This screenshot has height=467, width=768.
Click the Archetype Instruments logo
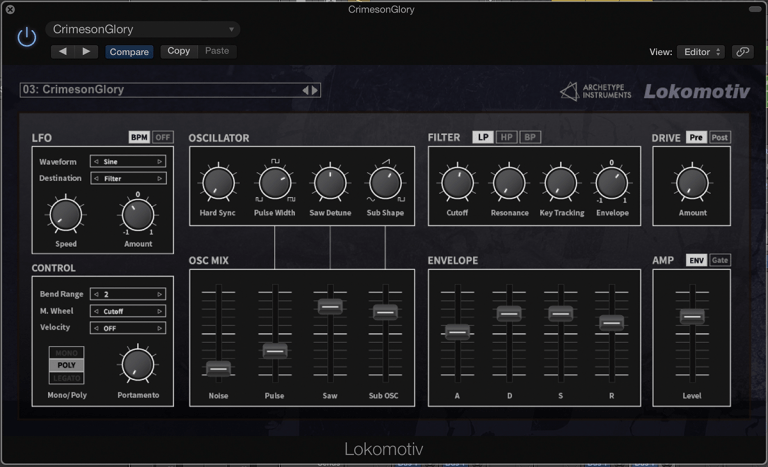596,91
